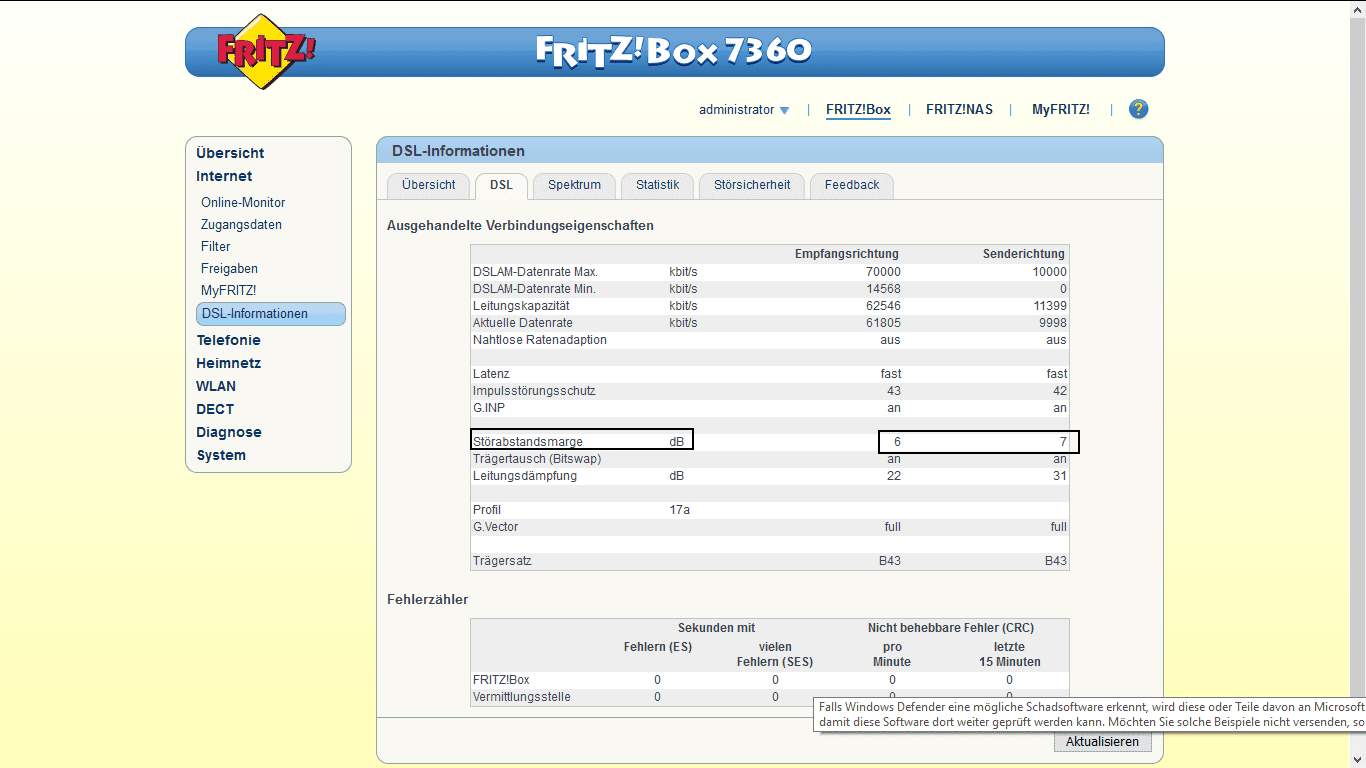Click the DSLAM-Datenrate Min. row label

coord(534,289)
